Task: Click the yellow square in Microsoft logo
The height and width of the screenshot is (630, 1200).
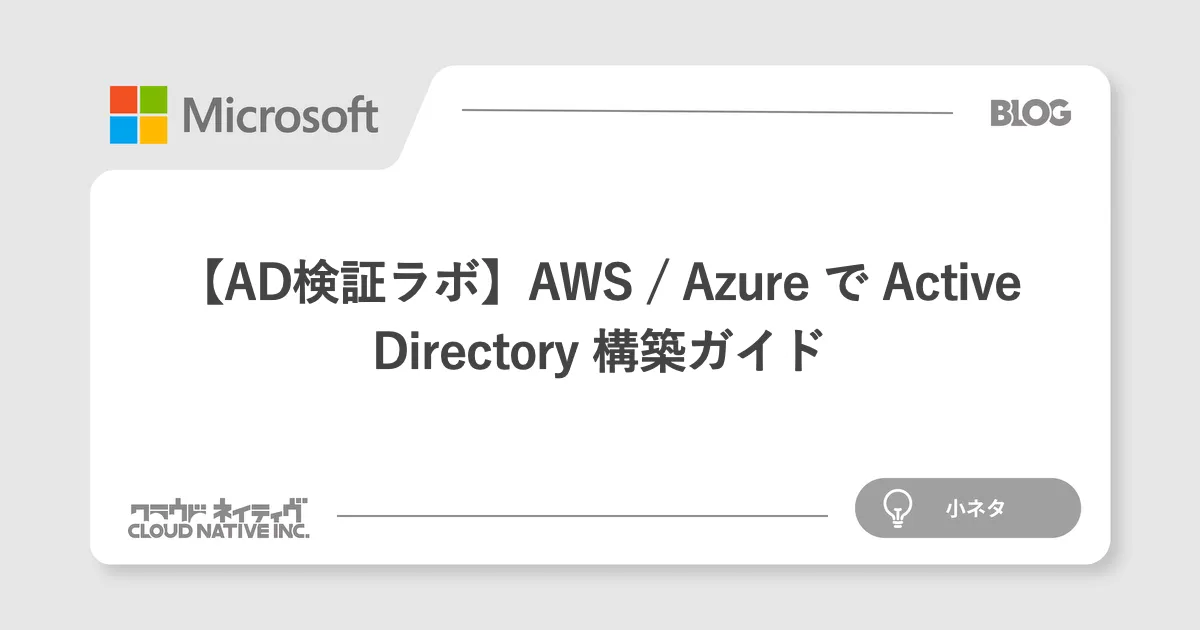Action: [x=153, y=130]
